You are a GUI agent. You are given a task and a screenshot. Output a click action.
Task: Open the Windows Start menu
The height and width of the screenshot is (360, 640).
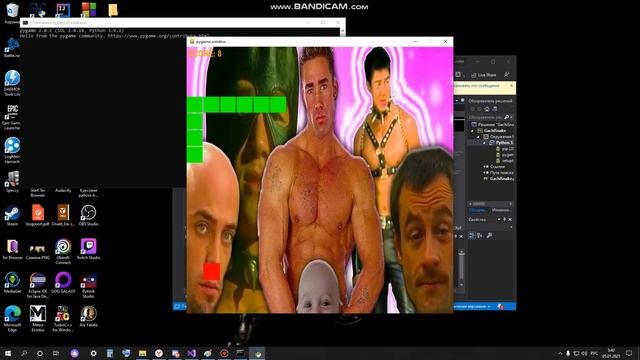click(8, 353)
